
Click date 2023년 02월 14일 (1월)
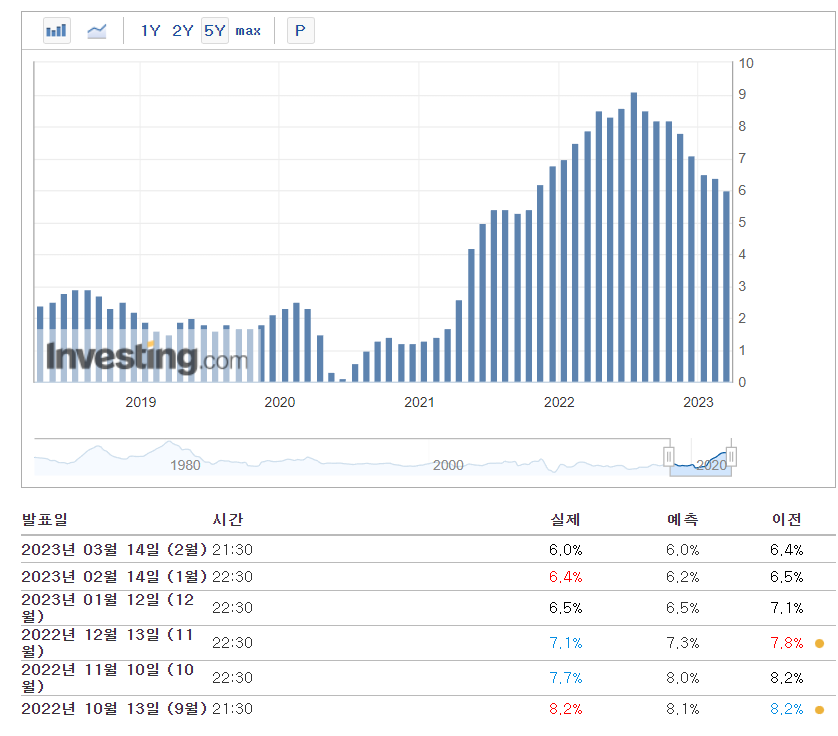coord(114,577)
